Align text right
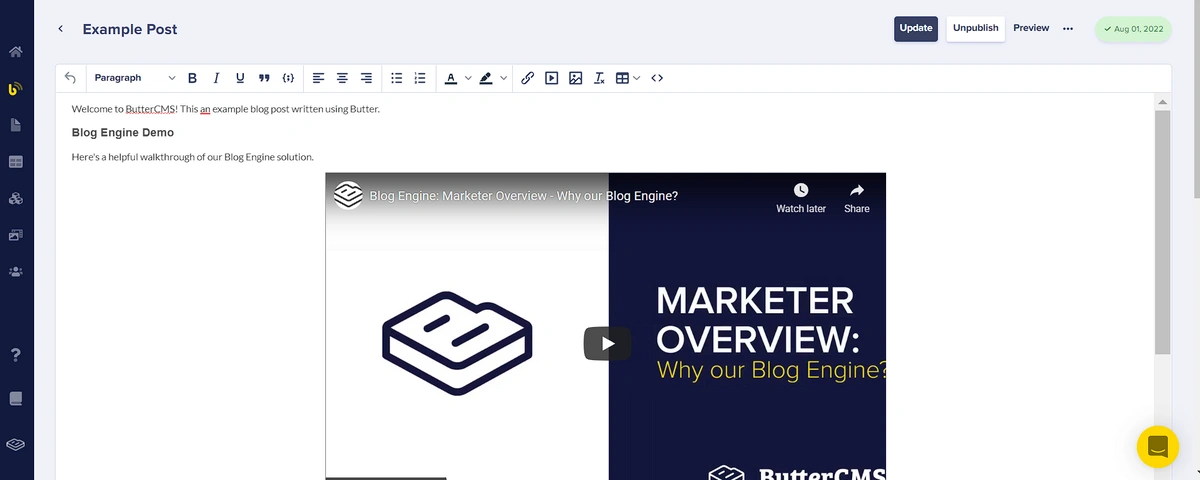The image size is (1200, 480). coord(366,78)
